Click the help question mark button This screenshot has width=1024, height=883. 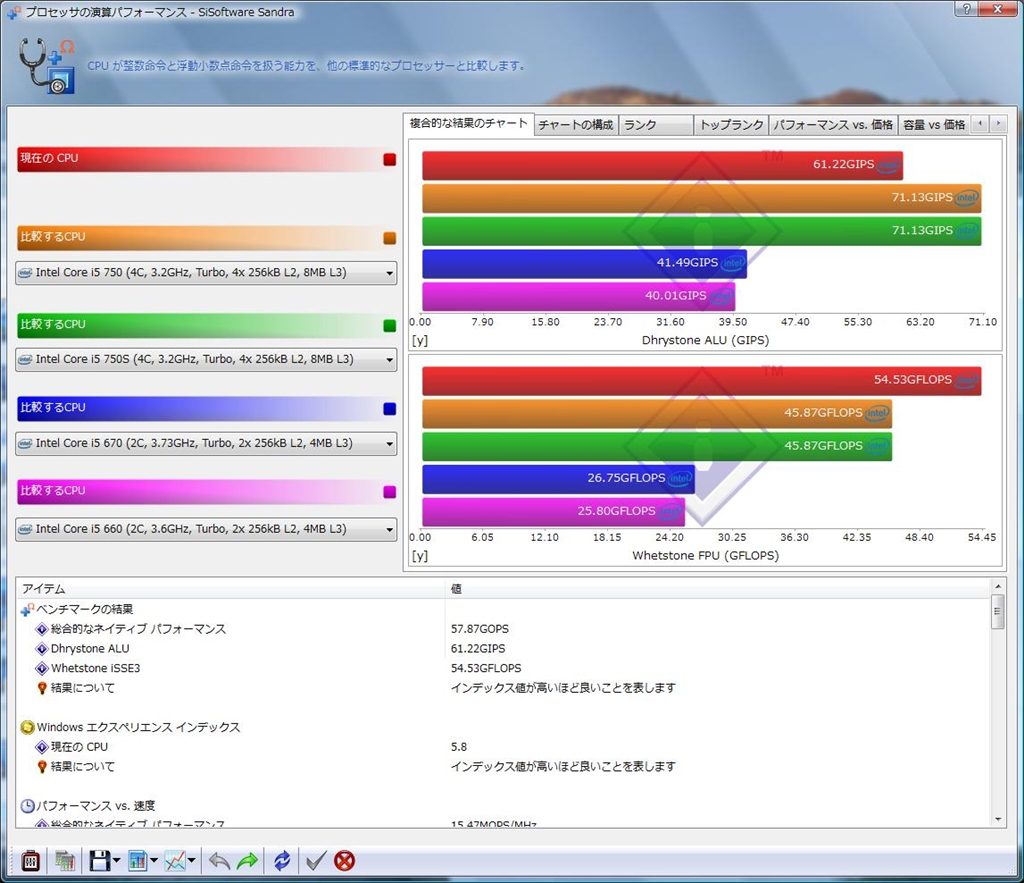(966, 8)
